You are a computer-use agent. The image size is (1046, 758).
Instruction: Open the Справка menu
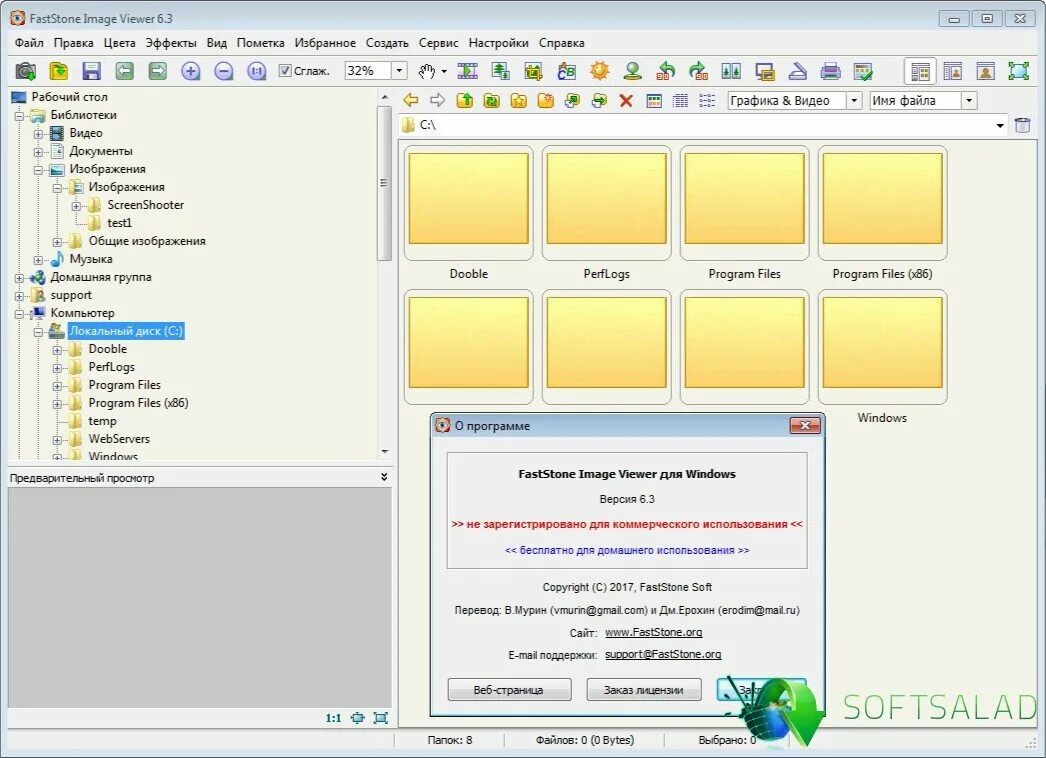click(561, 43)
